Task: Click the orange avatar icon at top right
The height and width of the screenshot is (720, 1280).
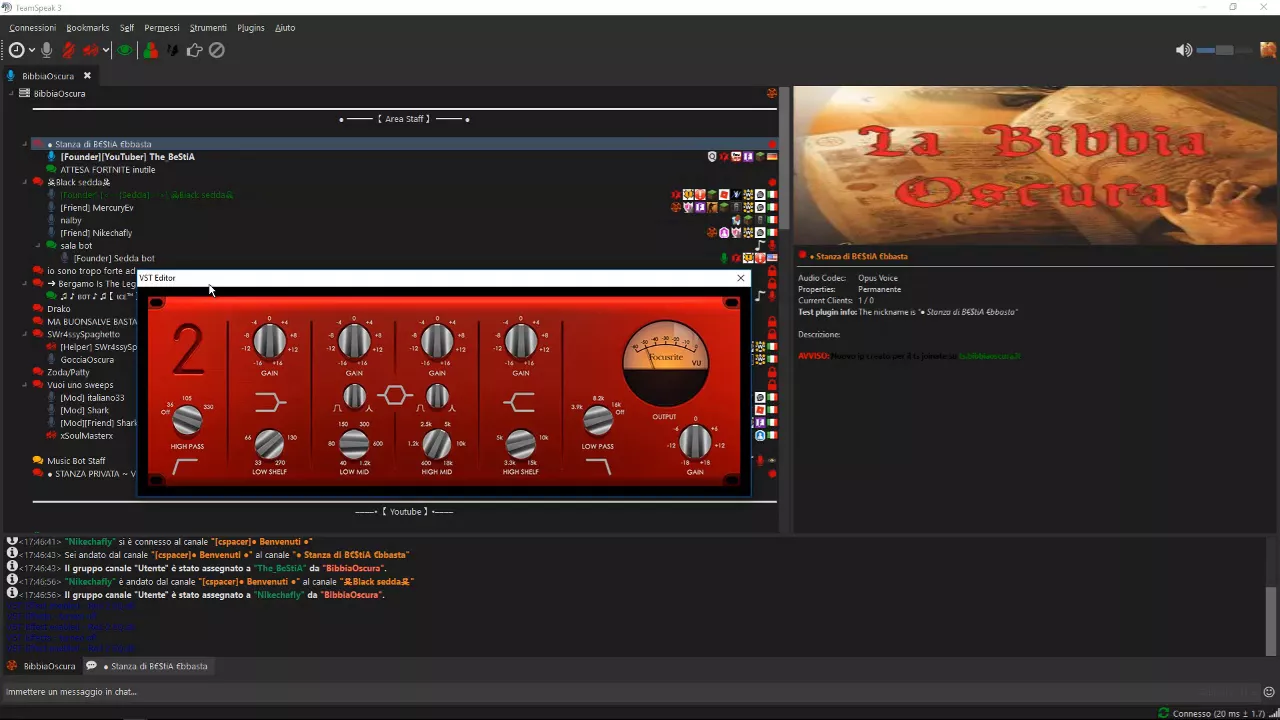Action: pyautogui.click(x=1268, y=50)
